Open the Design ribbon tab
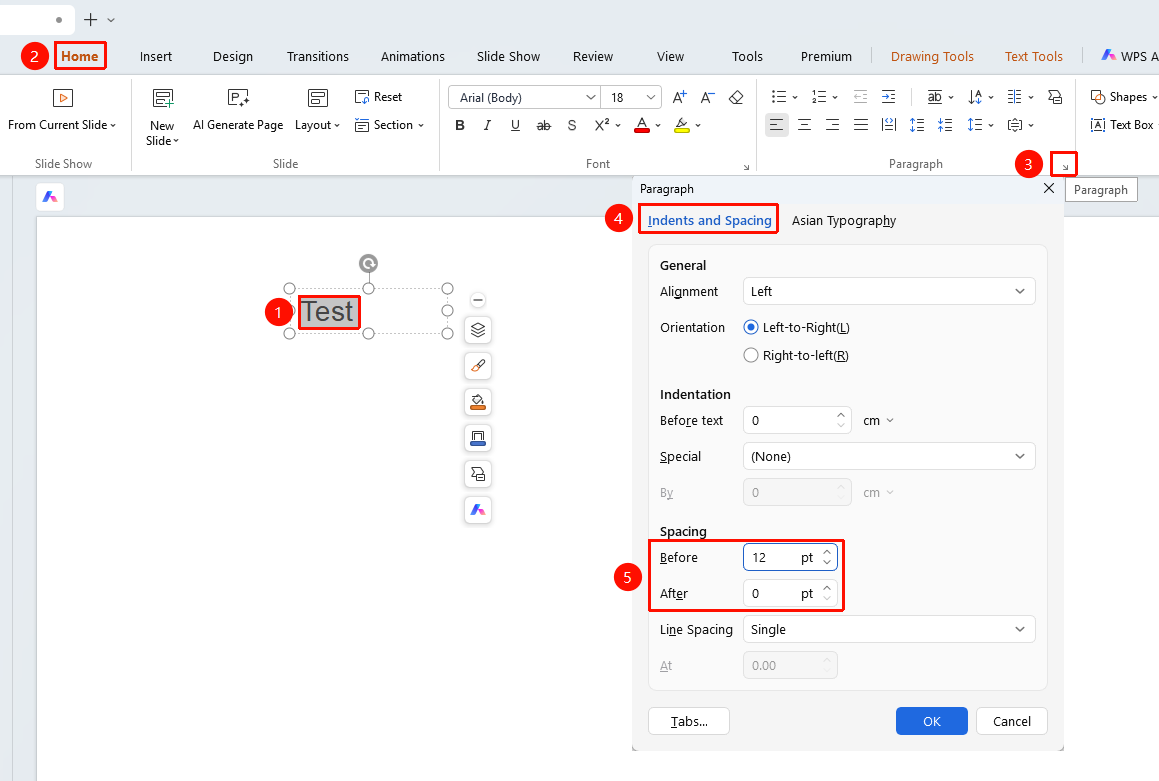 pos(233,56)
